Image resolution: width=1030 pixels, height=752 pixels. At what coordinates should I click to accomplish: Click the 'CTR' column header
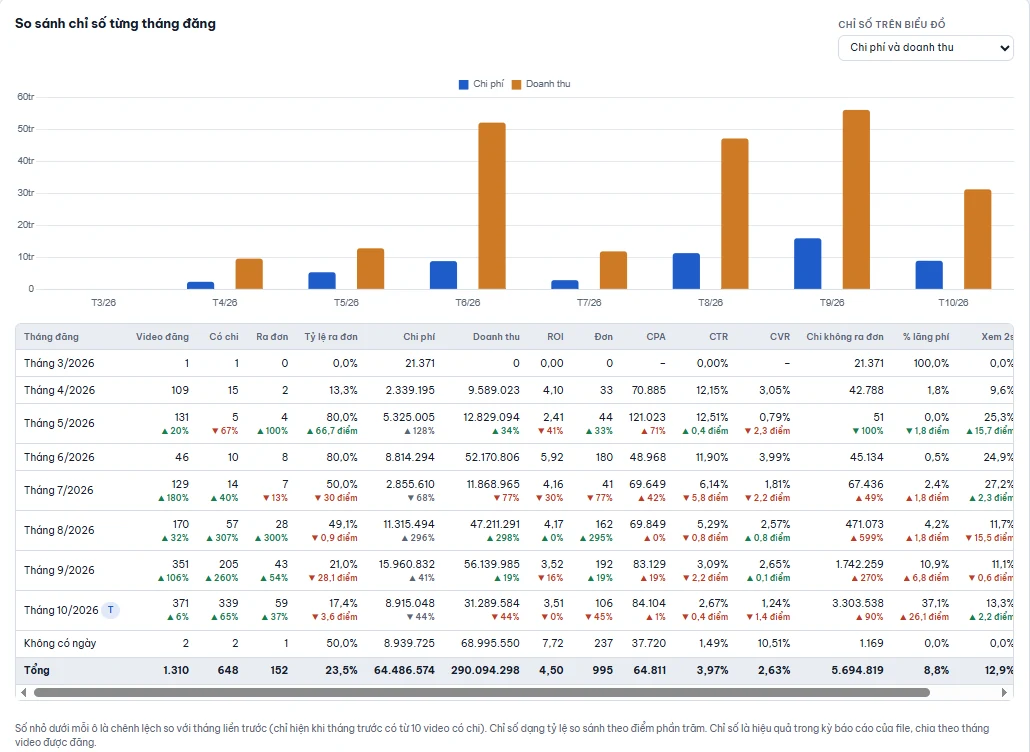pyautogui.click(x=719, y=337)
